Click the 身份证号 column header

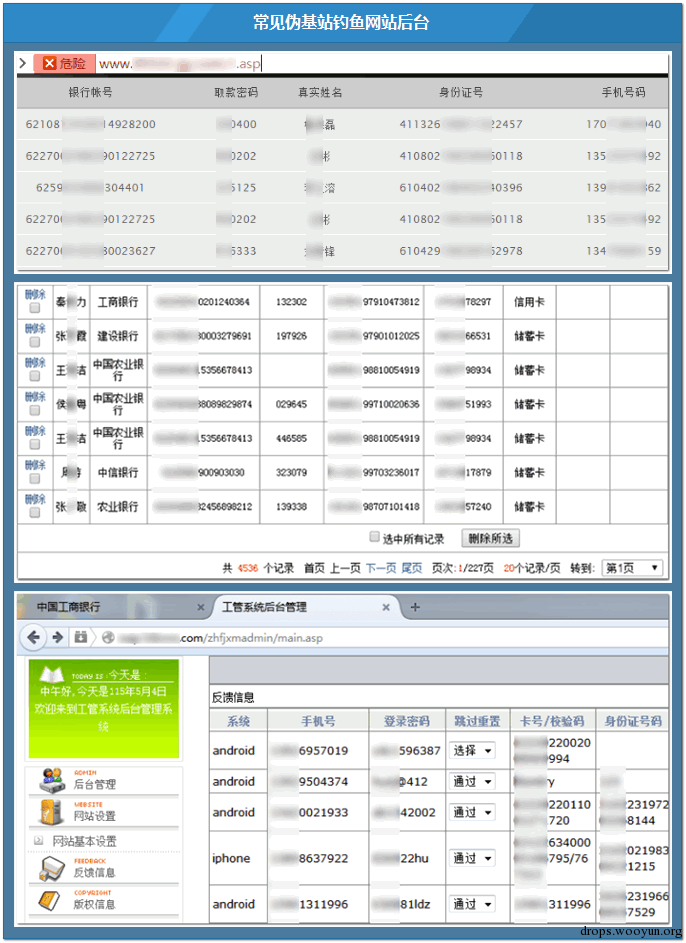461,92
